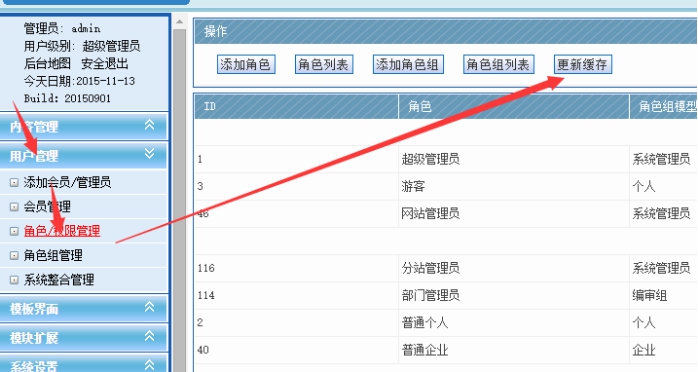Expand the 系统设置 section chevron
This screenshot has height=372, width=698.
click(x=150, y=365)
